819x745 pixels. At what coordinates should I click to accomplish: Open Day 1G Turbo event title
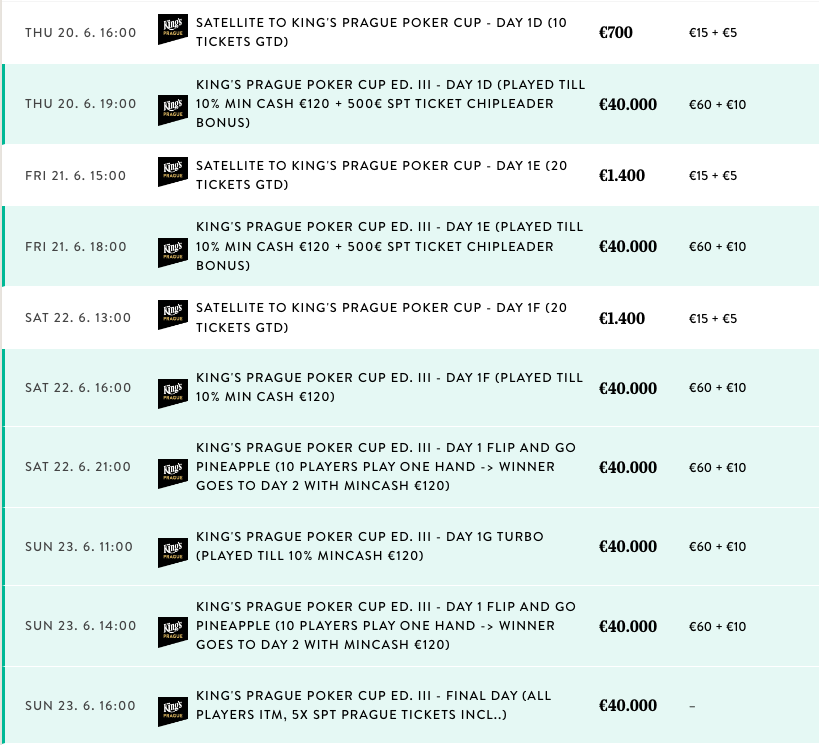(x=370, y=546)
